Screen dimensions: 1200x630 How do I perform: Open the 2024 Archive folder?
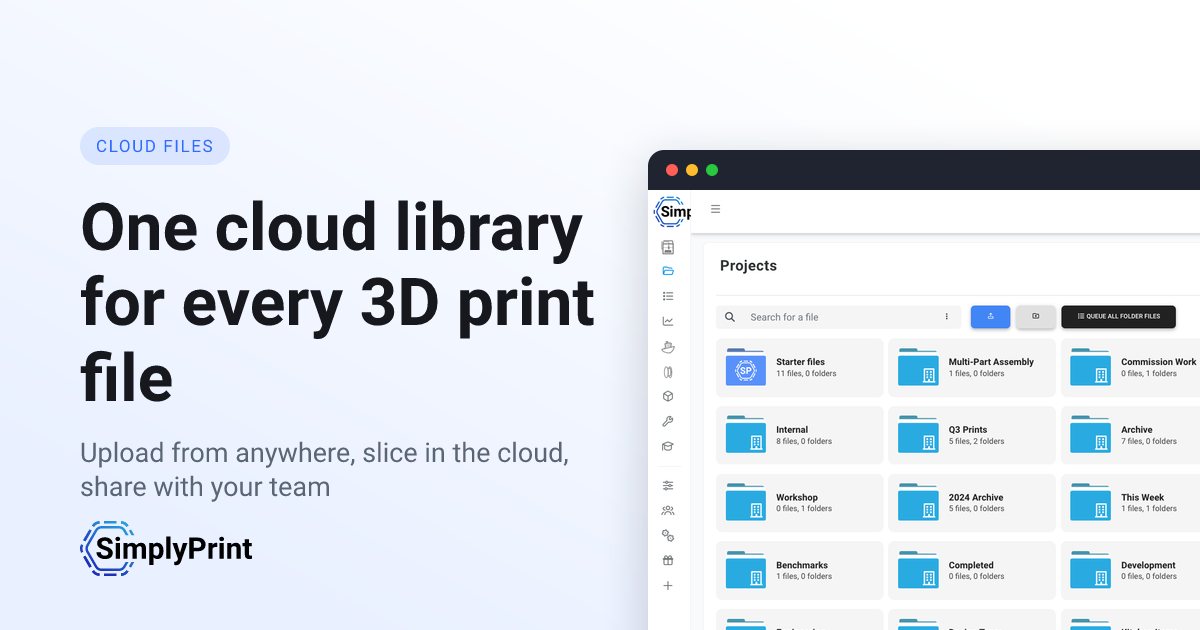(x=972, y=503)
